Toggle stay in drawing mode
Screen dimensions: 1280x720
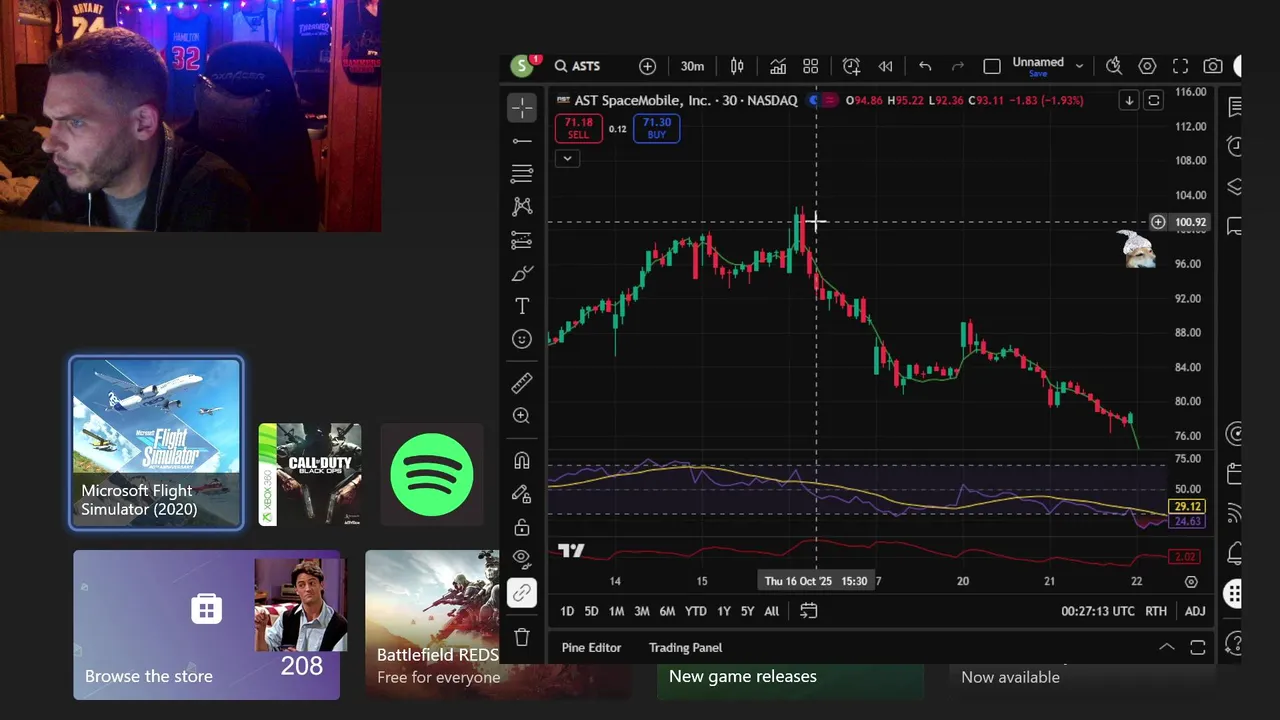pyautogui.click(x=521, y=493)
